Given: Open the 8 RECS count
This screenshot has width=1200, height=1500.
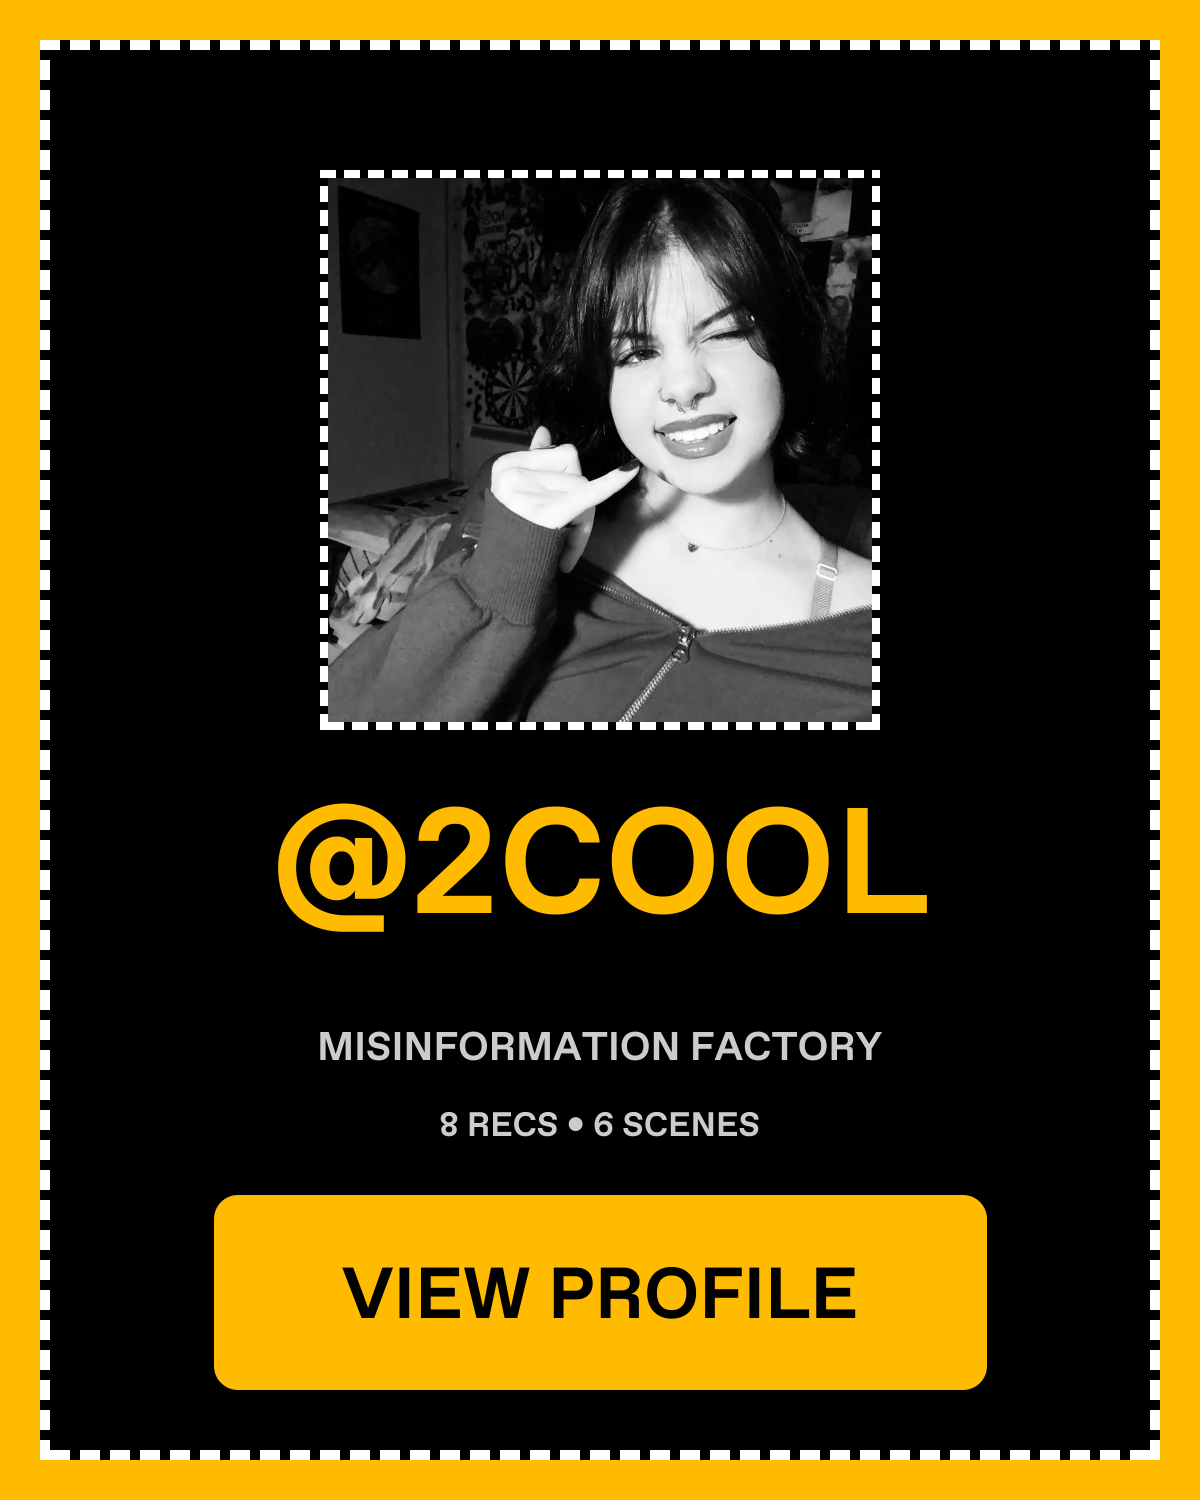Looking at the screenshot, I should click(x=499, y=1125).
